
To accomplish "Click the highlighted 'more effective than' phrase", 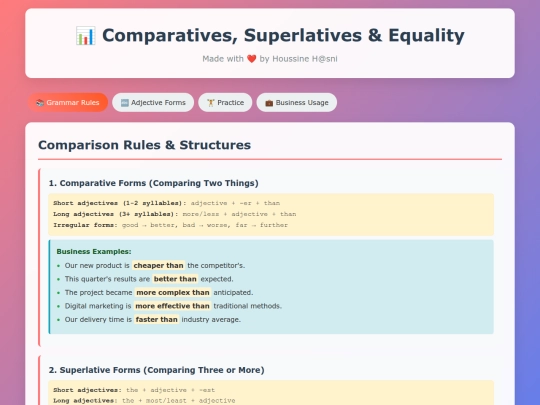I will coord(173,306).
